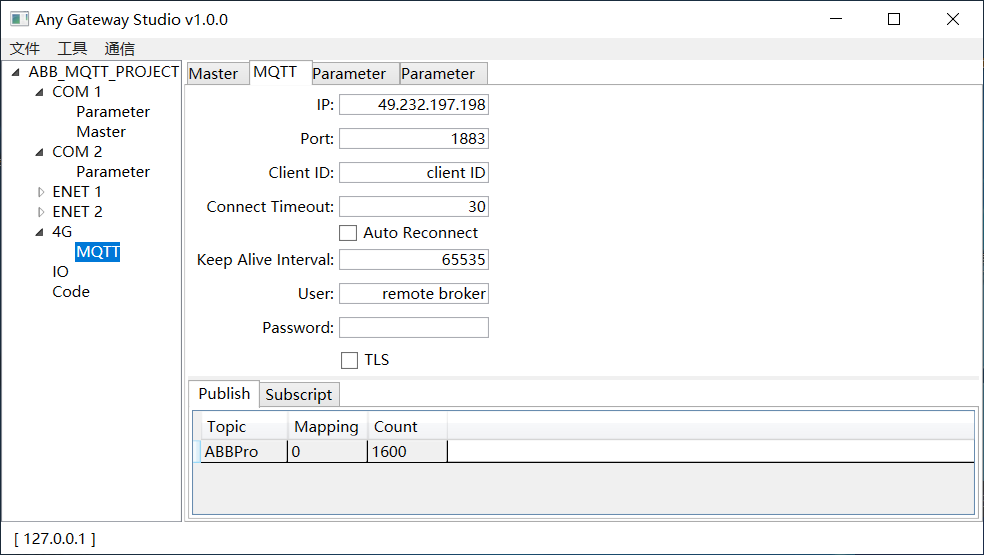The width and height of the screenshot is (984, 555).
Task: Click into the Password field
Action: pyautogui.click(x=413, y=328)
